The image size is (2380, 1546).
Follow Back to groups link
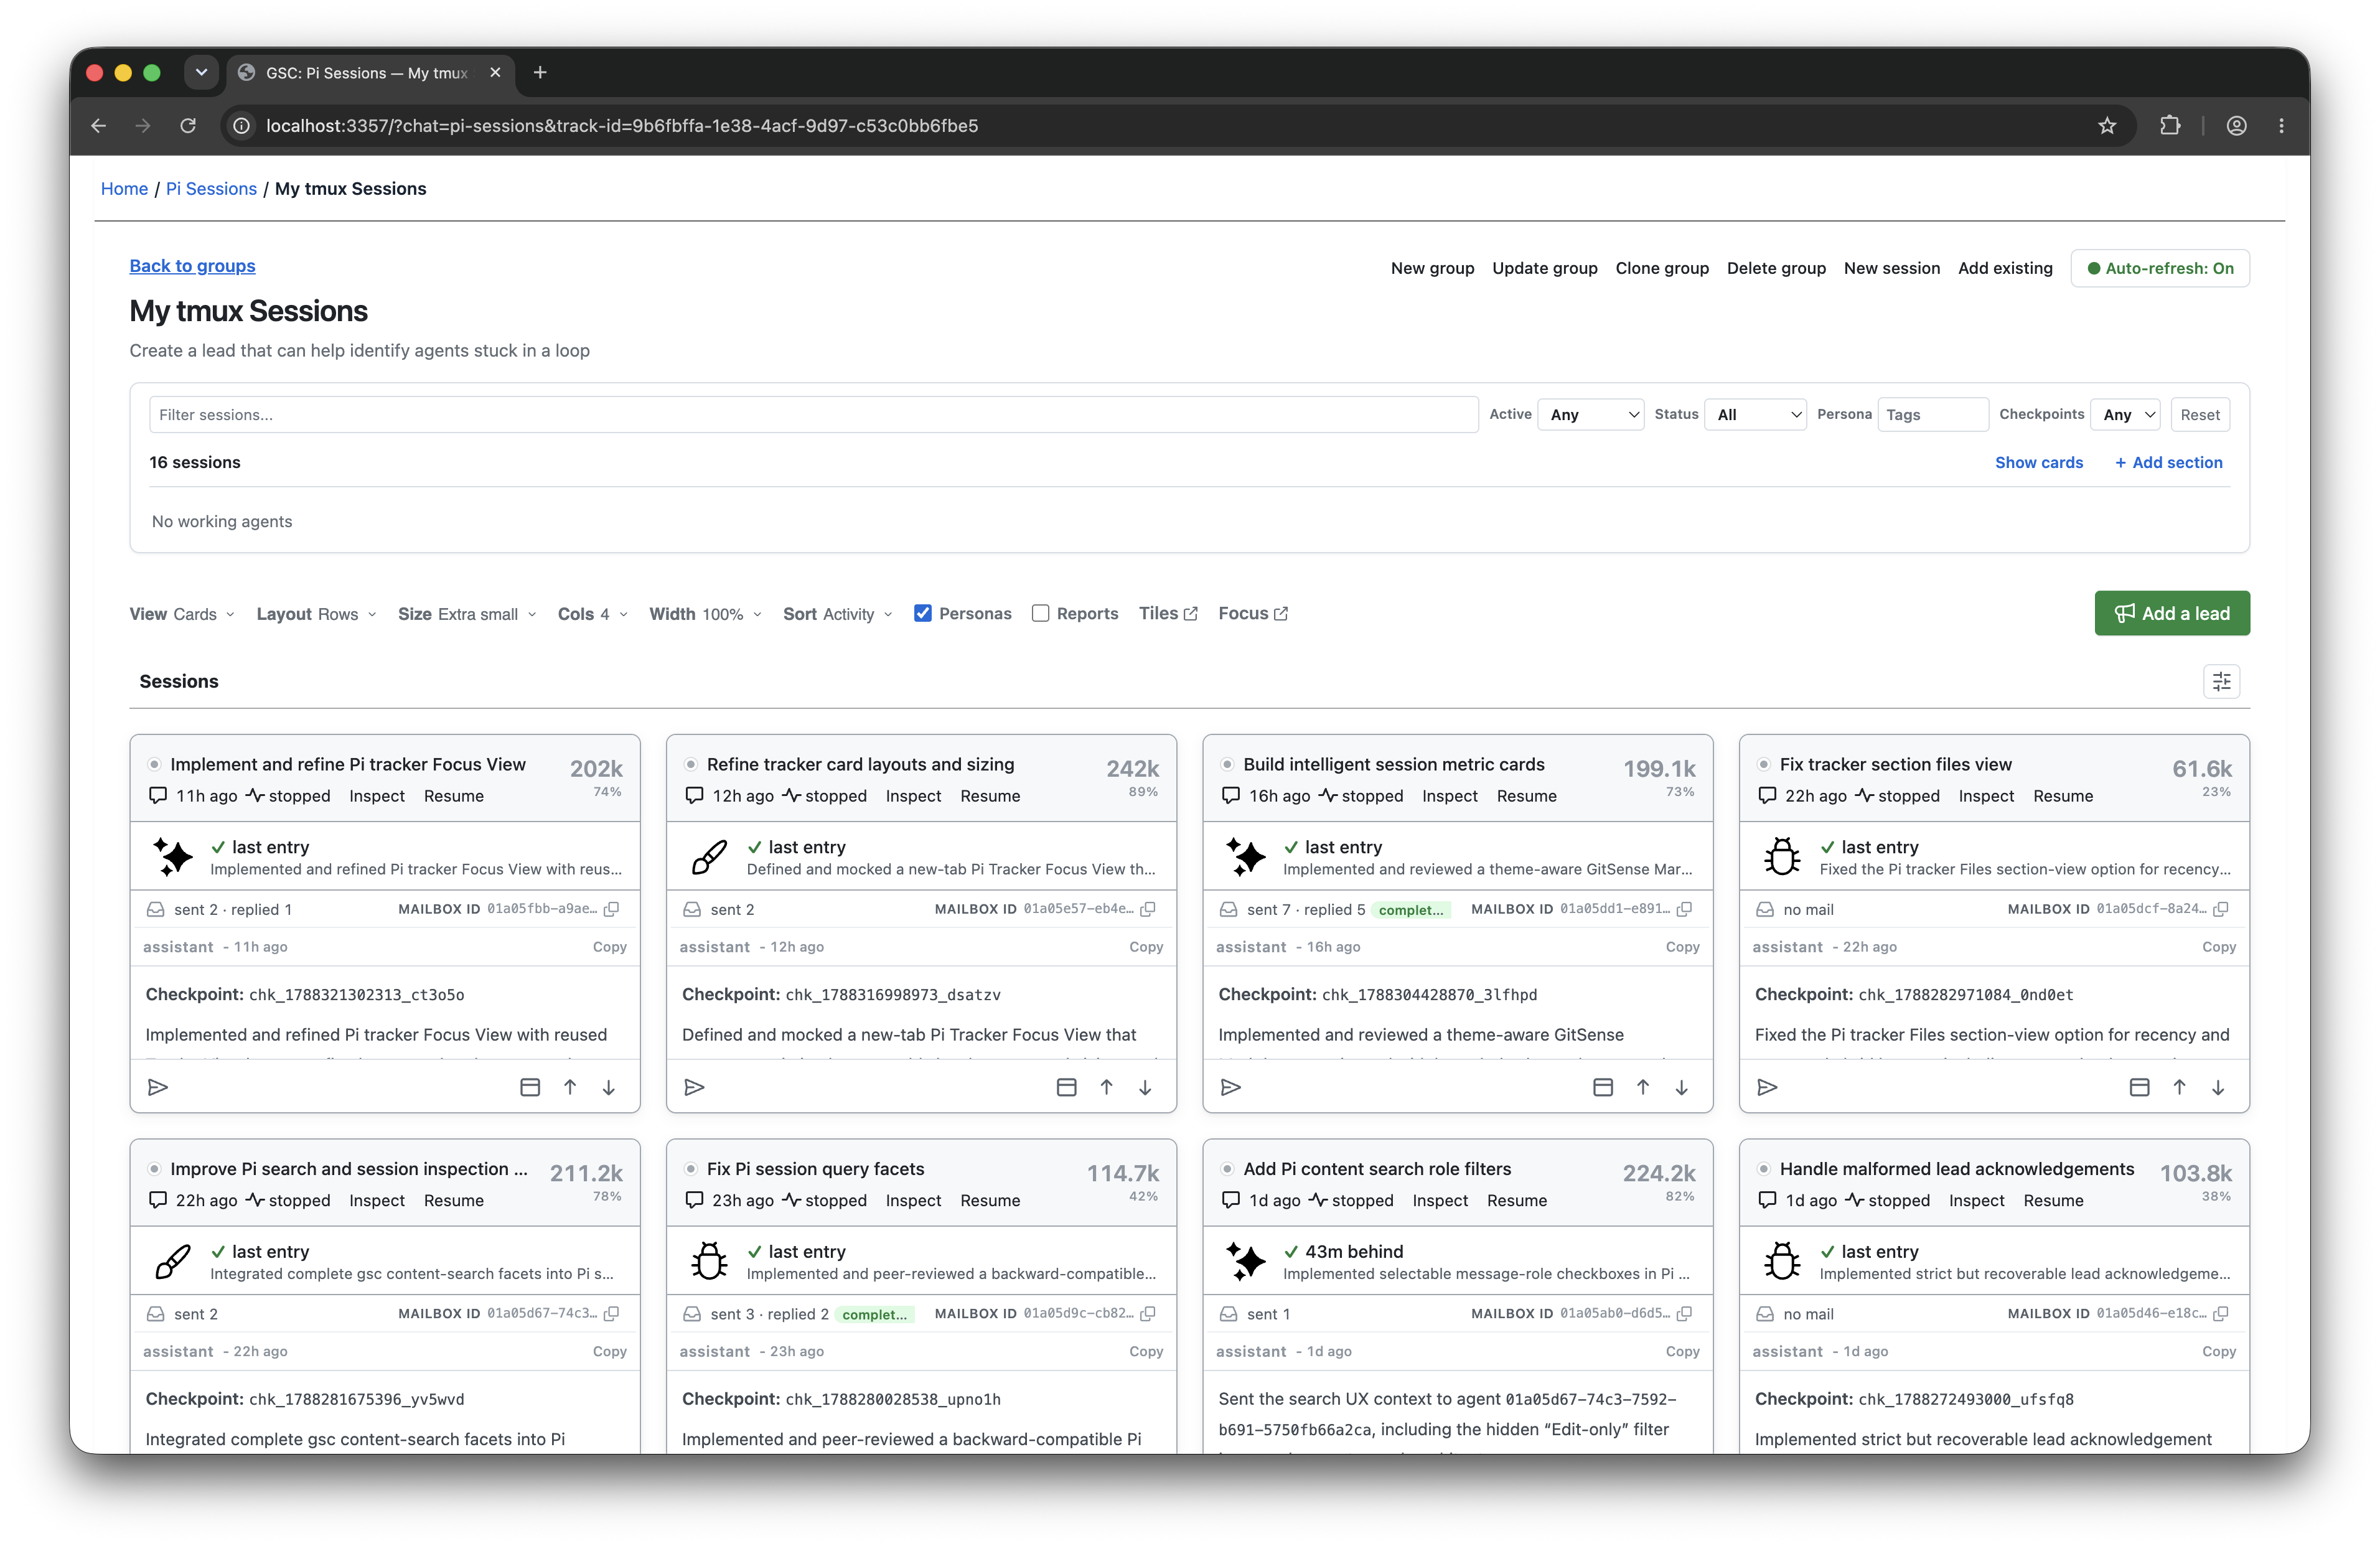[192, 266]
